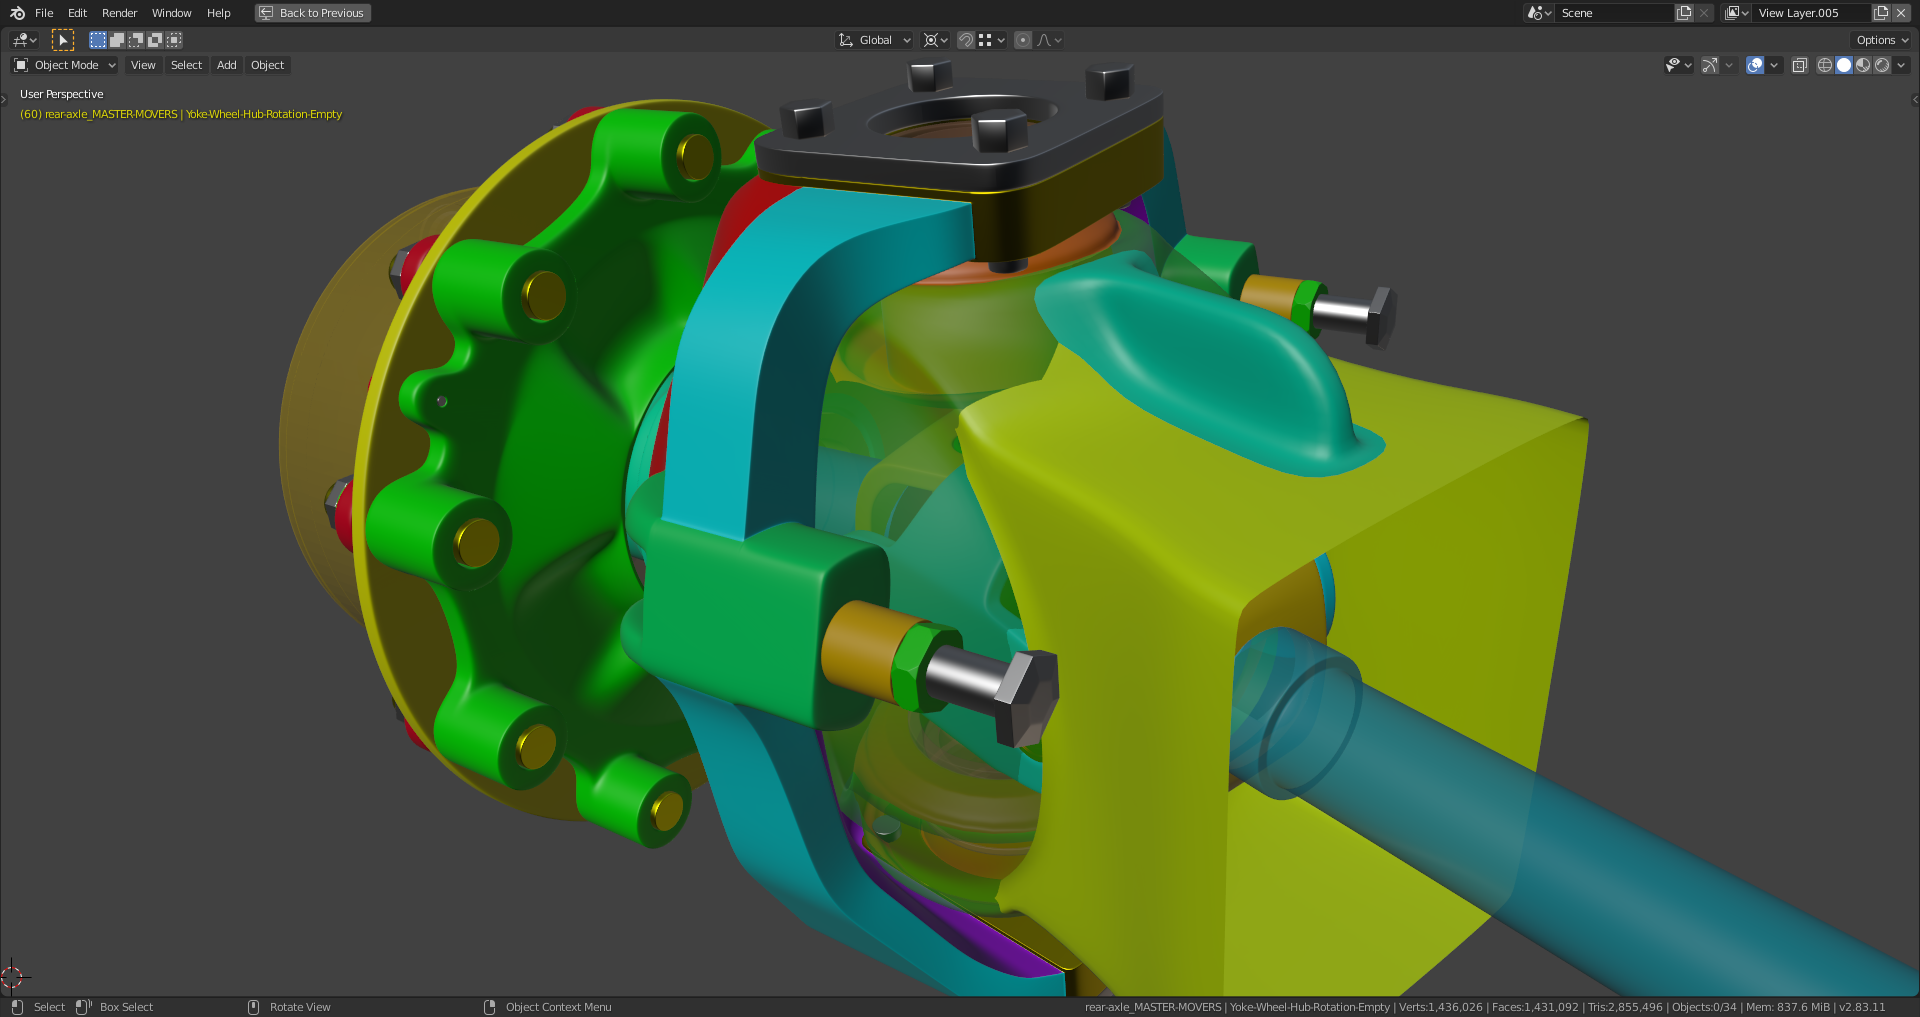Screen dimensions: 1920x1017
Task: Toggle viewport gizmos
Action: pyautogui.click(x=1710, y=65)
